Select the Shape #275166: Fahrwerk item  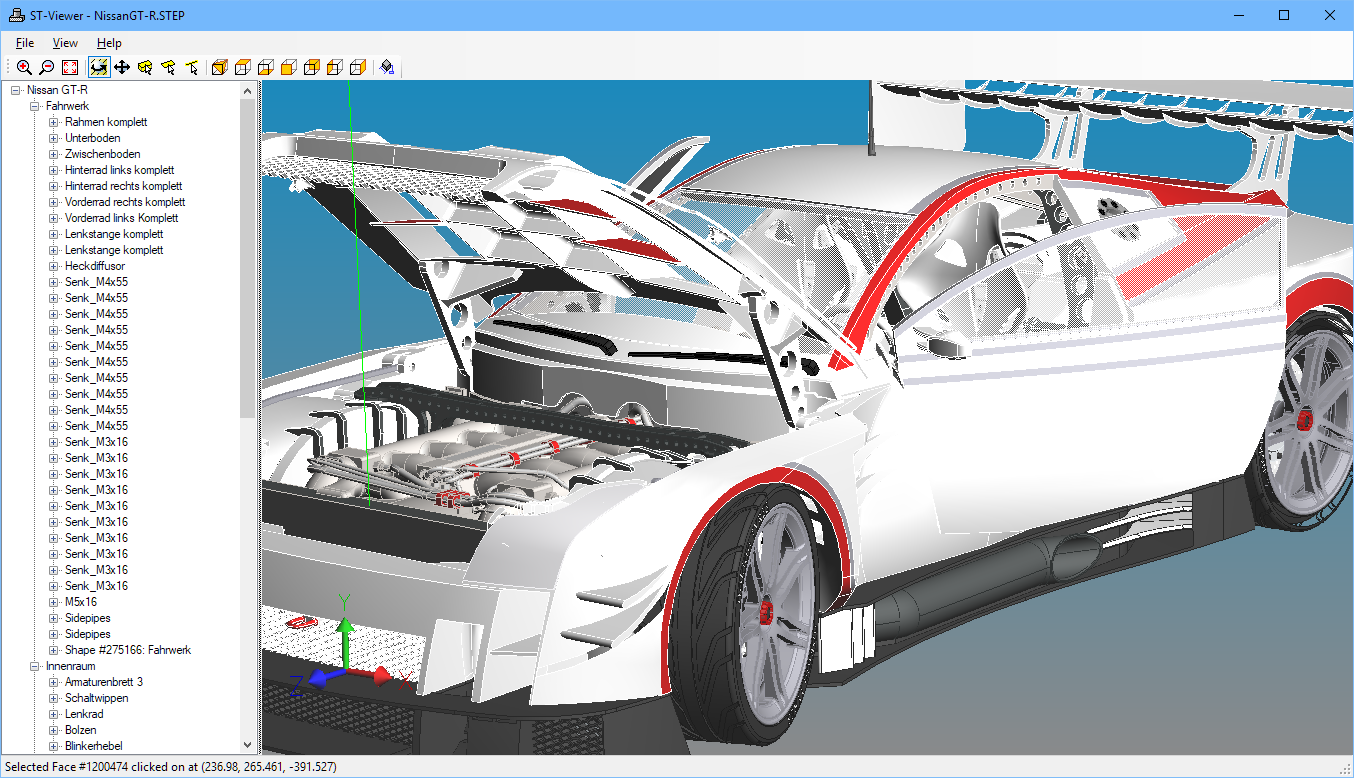pos(128,650)
